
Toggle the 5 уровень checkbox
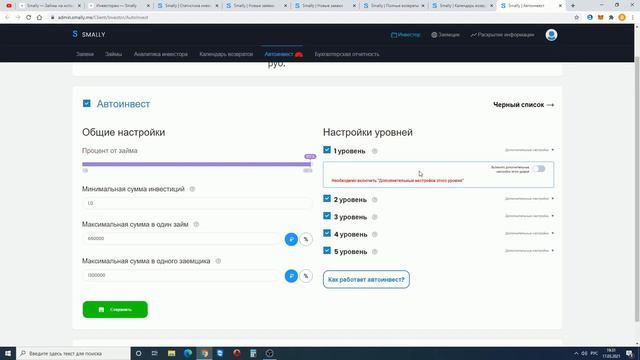pos(327,250)
